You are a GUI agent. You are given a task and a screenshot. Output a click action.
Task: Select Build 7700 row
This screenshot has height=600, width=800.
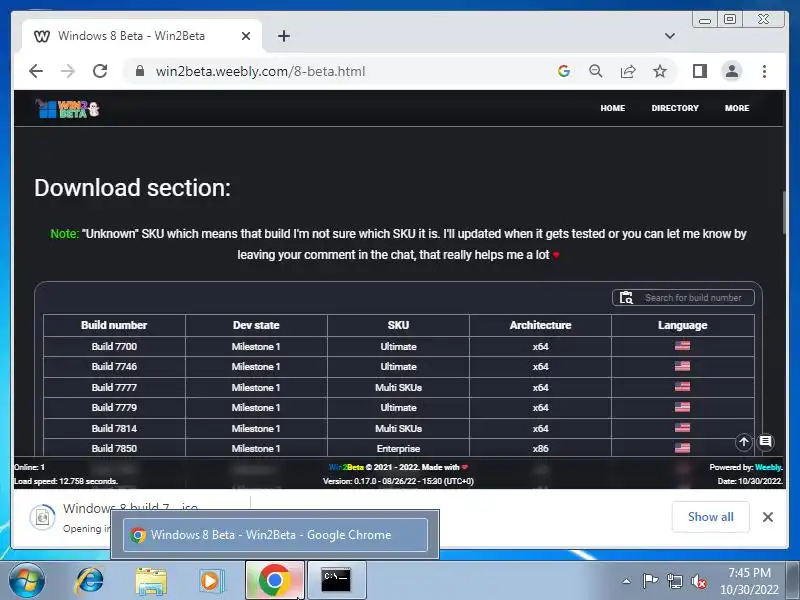coord(398,346)
